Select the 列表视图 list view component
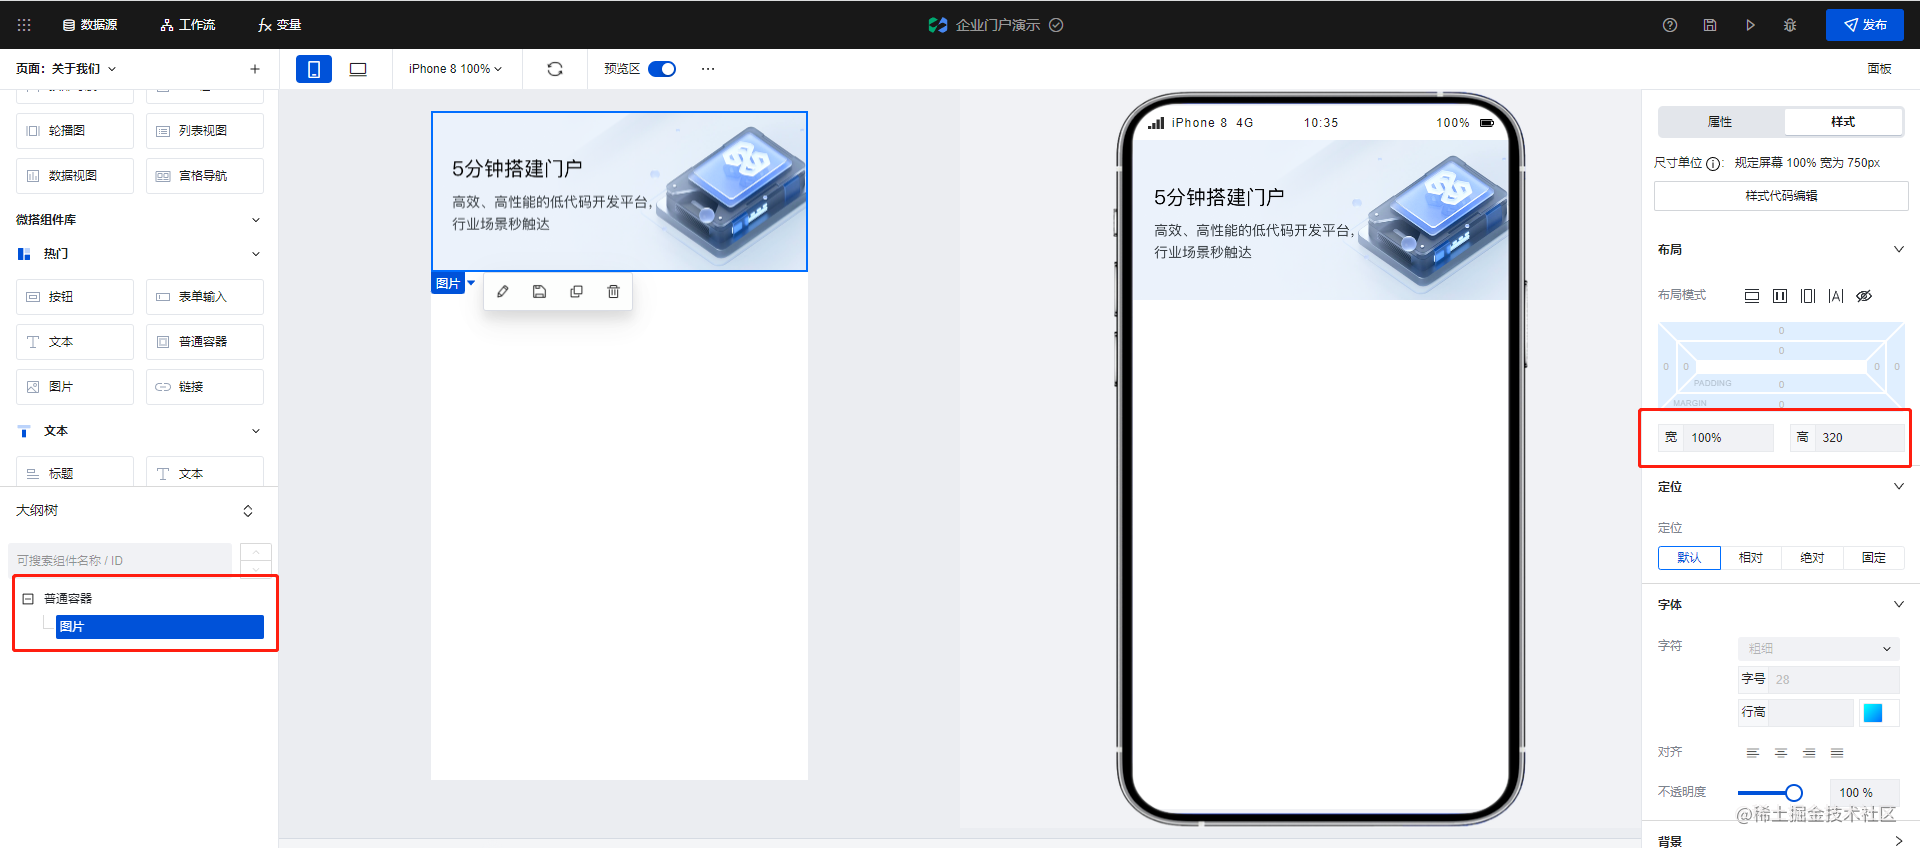The width and height of the screenshot is (1920, 848). (x=205, y=131)
